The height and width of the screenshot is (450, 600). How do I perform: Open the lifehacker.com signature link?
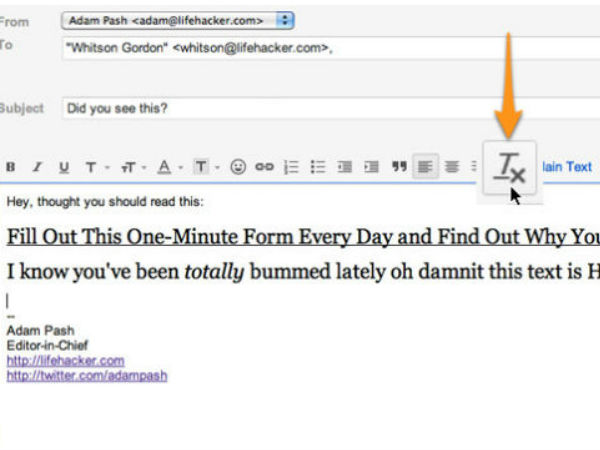click(65, 360)
